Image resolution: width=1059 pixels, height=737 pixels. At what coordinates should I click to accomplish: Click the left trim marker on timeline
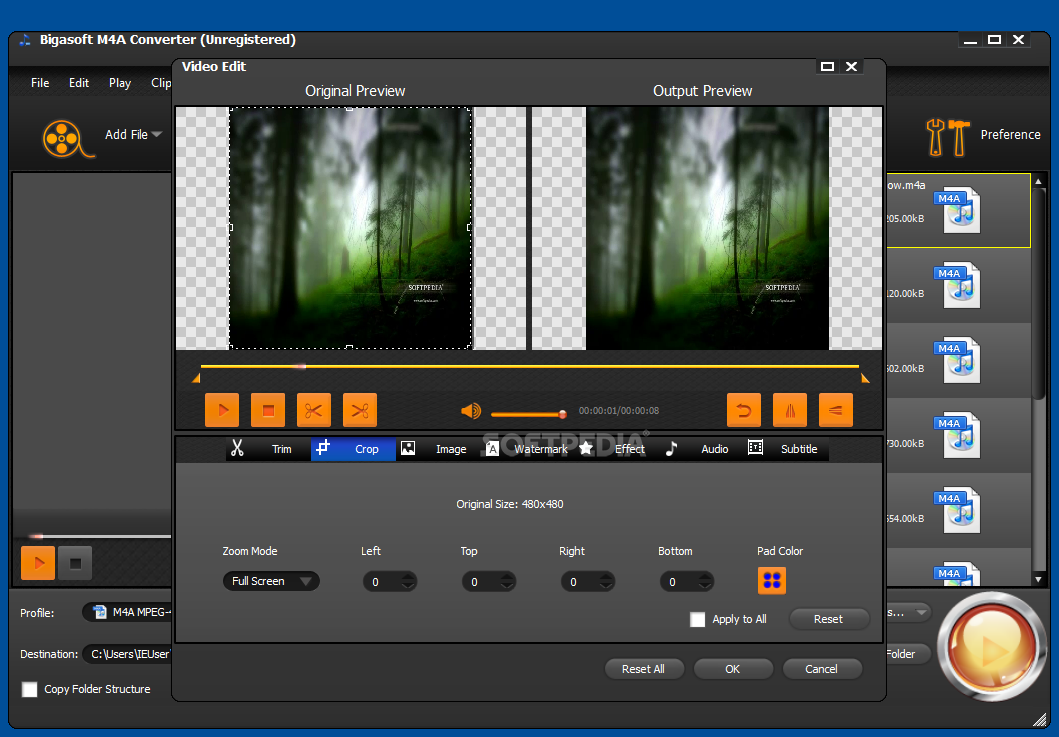coord(196,379)
